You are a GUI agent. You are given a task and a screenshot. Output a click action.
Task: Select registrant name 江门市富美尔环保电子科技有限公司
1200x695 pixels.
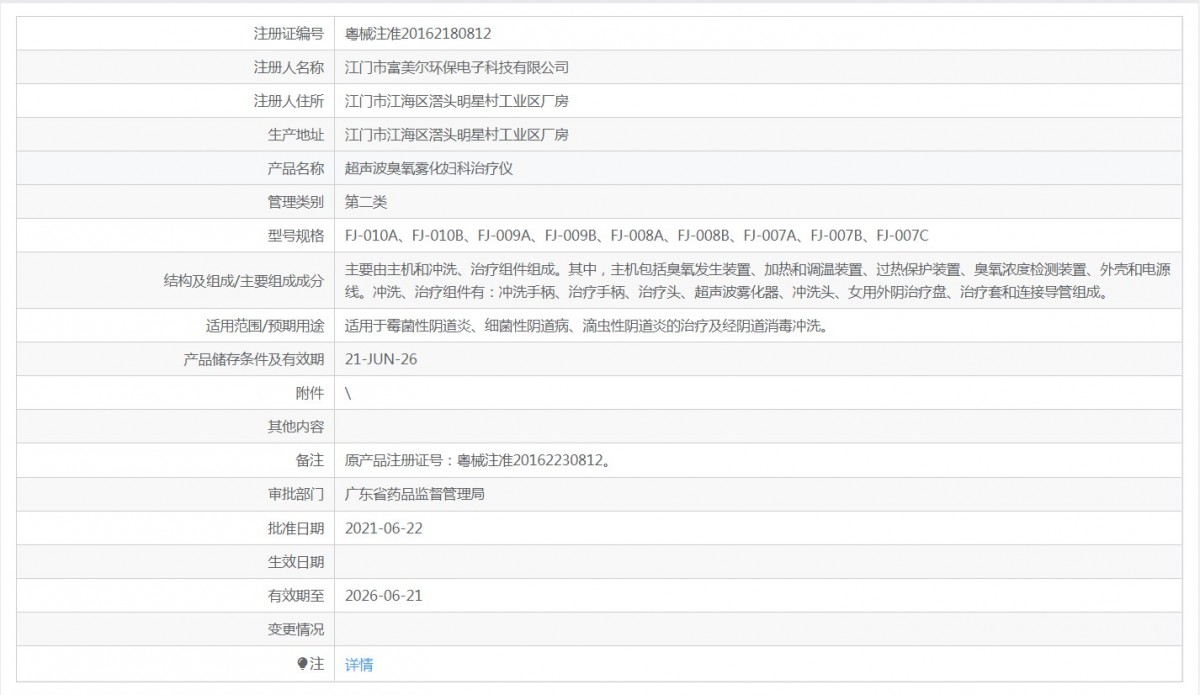(x=456, y=67)
